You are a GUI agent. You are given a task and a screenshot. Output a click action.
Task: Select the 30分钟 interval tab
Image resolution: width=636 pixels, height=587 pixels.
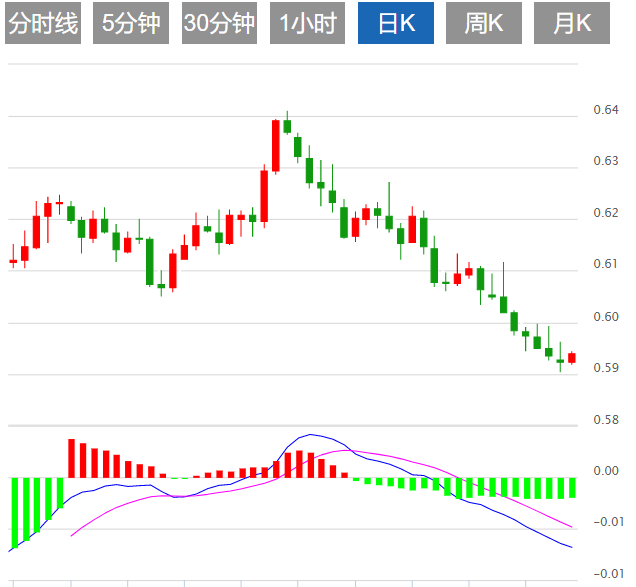[219, 23]
